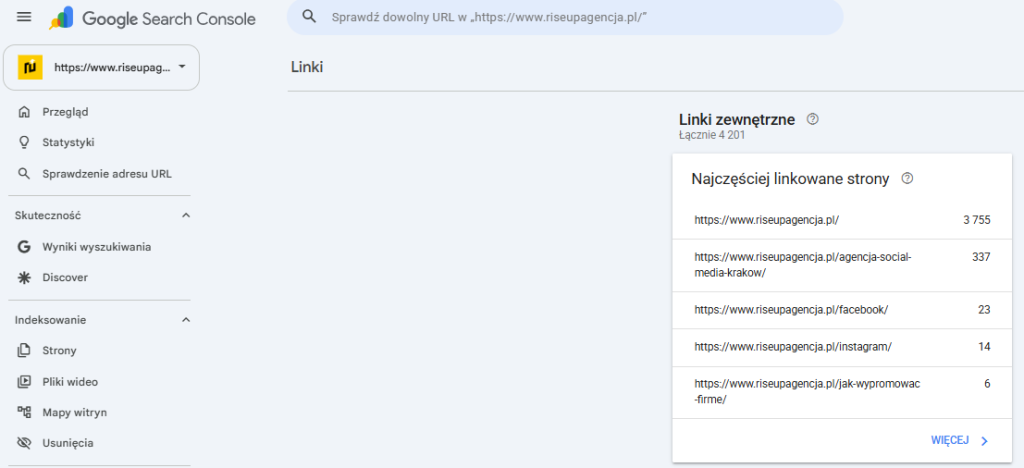Click the Statystyki lightbulb icon

[24, 142]
